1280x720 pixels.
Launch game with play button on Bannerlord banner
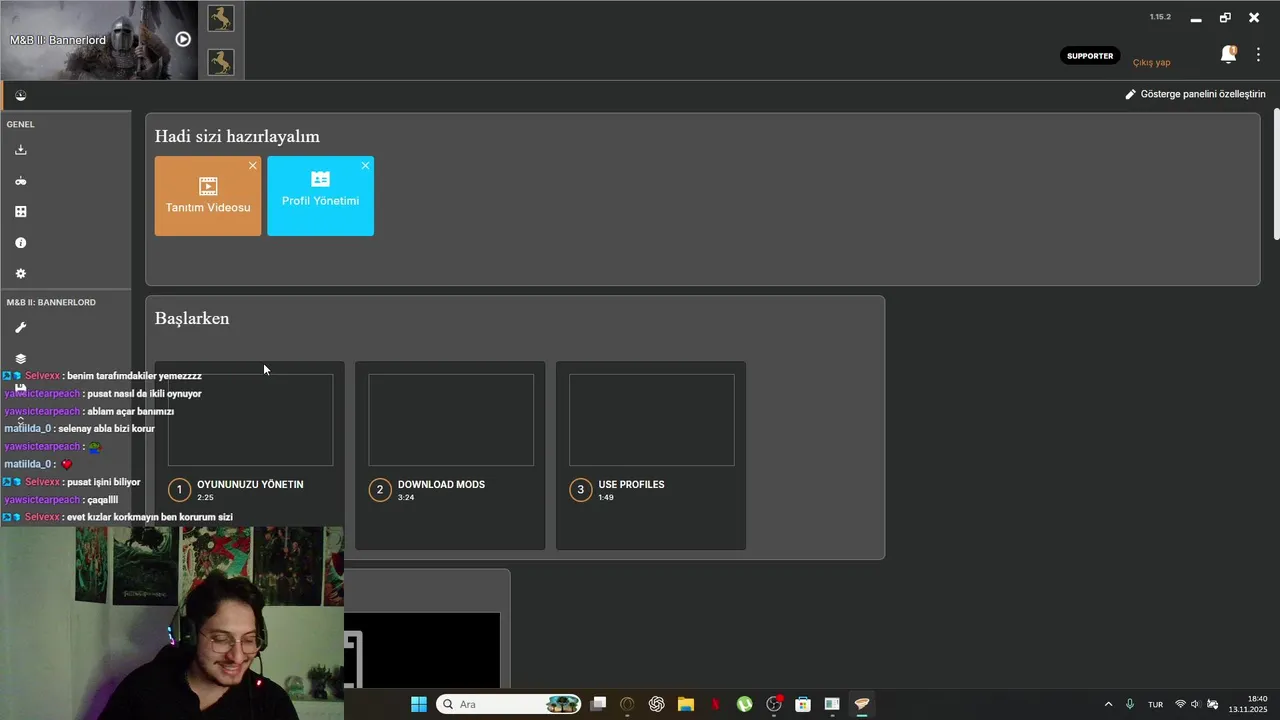click(183, 39)
